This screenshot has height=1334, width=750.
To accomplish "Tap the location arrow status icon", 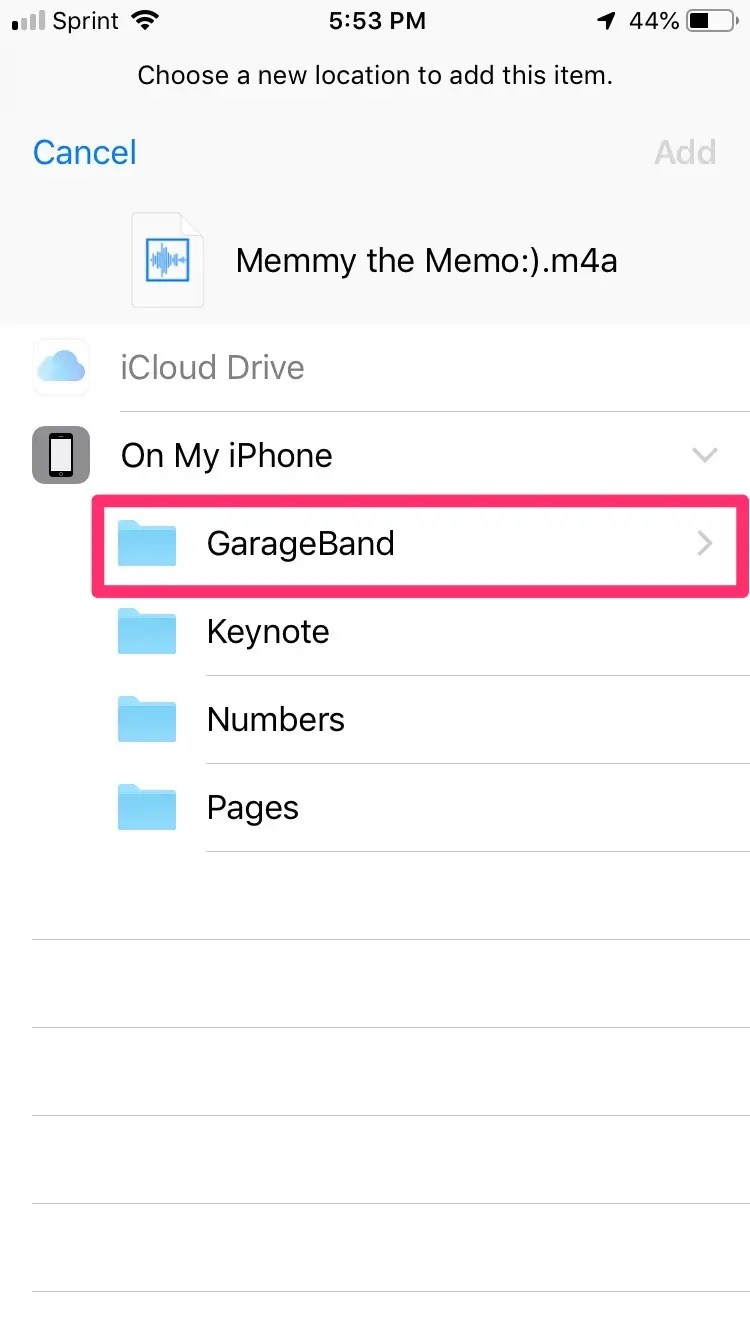I will (606, 20).
